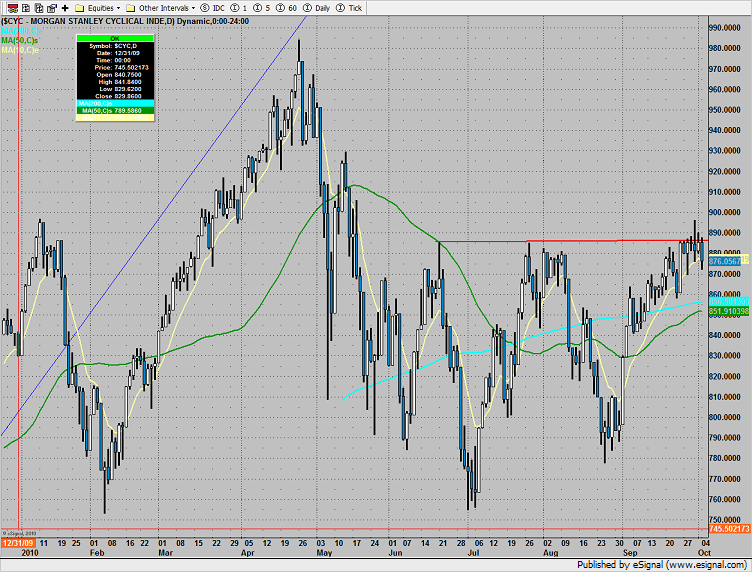Image resolution: width=752 pixels, height=572 pixels.
Task: Click the second toolbar icon with refresh arrows
Action: pos(26,8)
